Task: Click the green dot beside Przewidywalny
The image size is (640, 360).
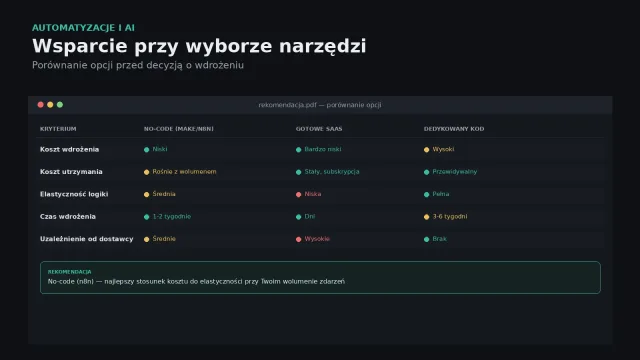Action: click(427, 172)
